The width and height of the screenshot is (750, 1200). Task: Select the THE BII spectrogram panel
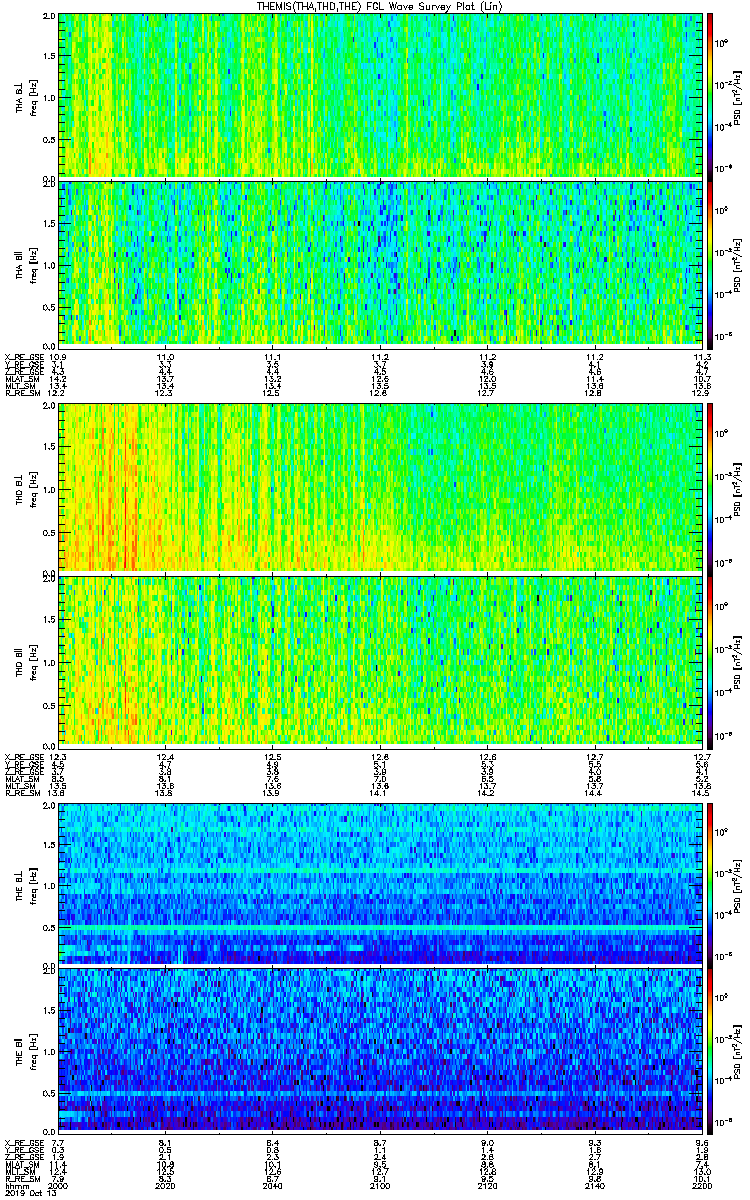pos(380,1050)
